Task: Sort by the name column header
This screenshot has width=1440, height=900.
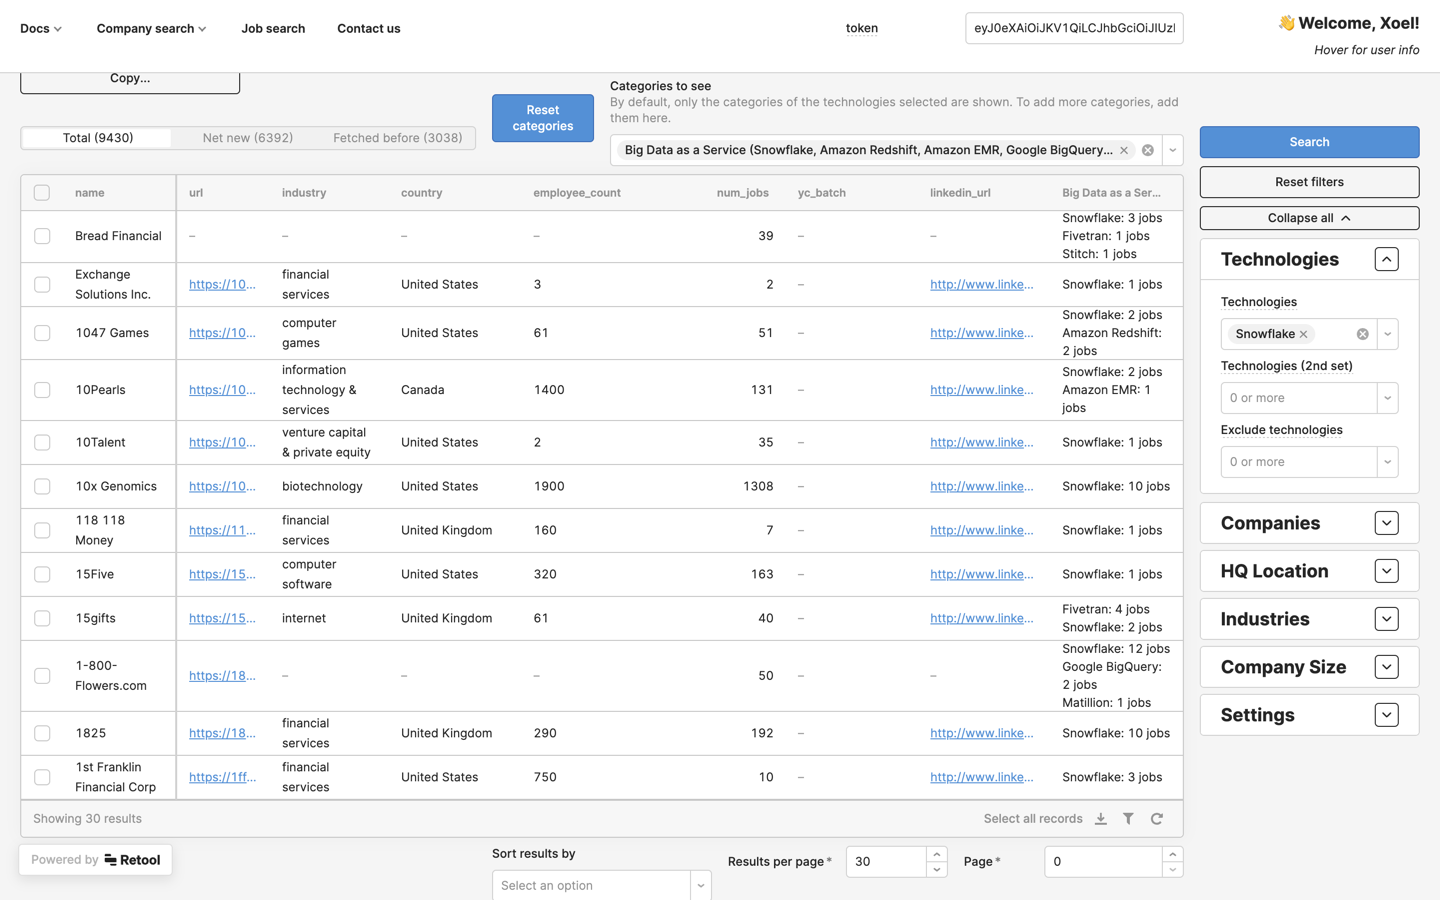Action: click(90, 193)
